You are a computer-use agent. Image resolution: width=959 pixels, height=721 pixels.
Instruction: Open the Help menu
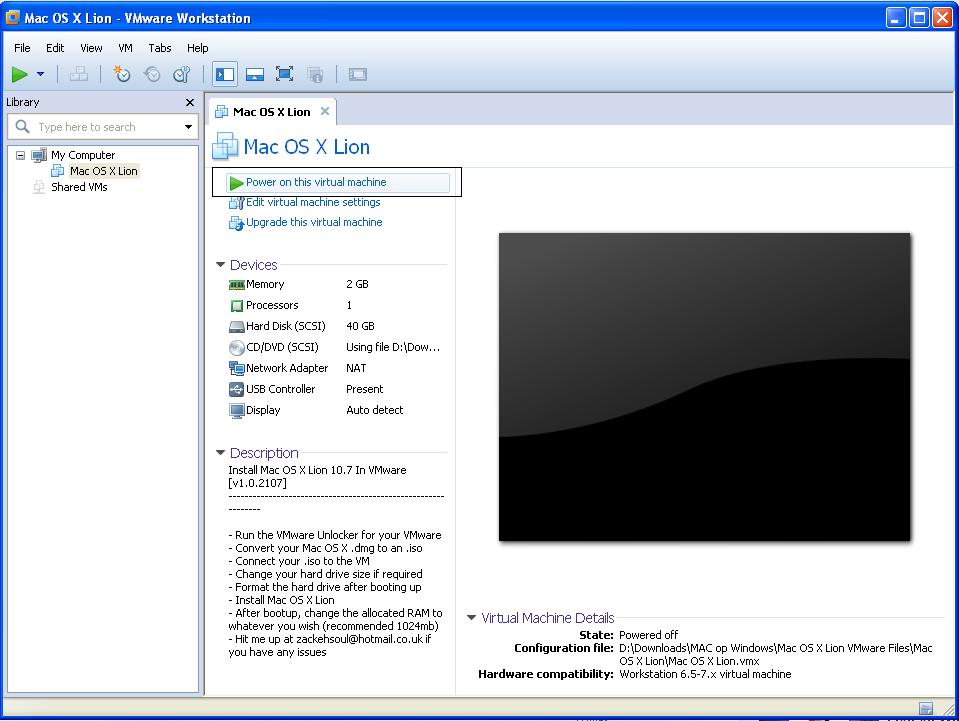[x=198, y=48]
